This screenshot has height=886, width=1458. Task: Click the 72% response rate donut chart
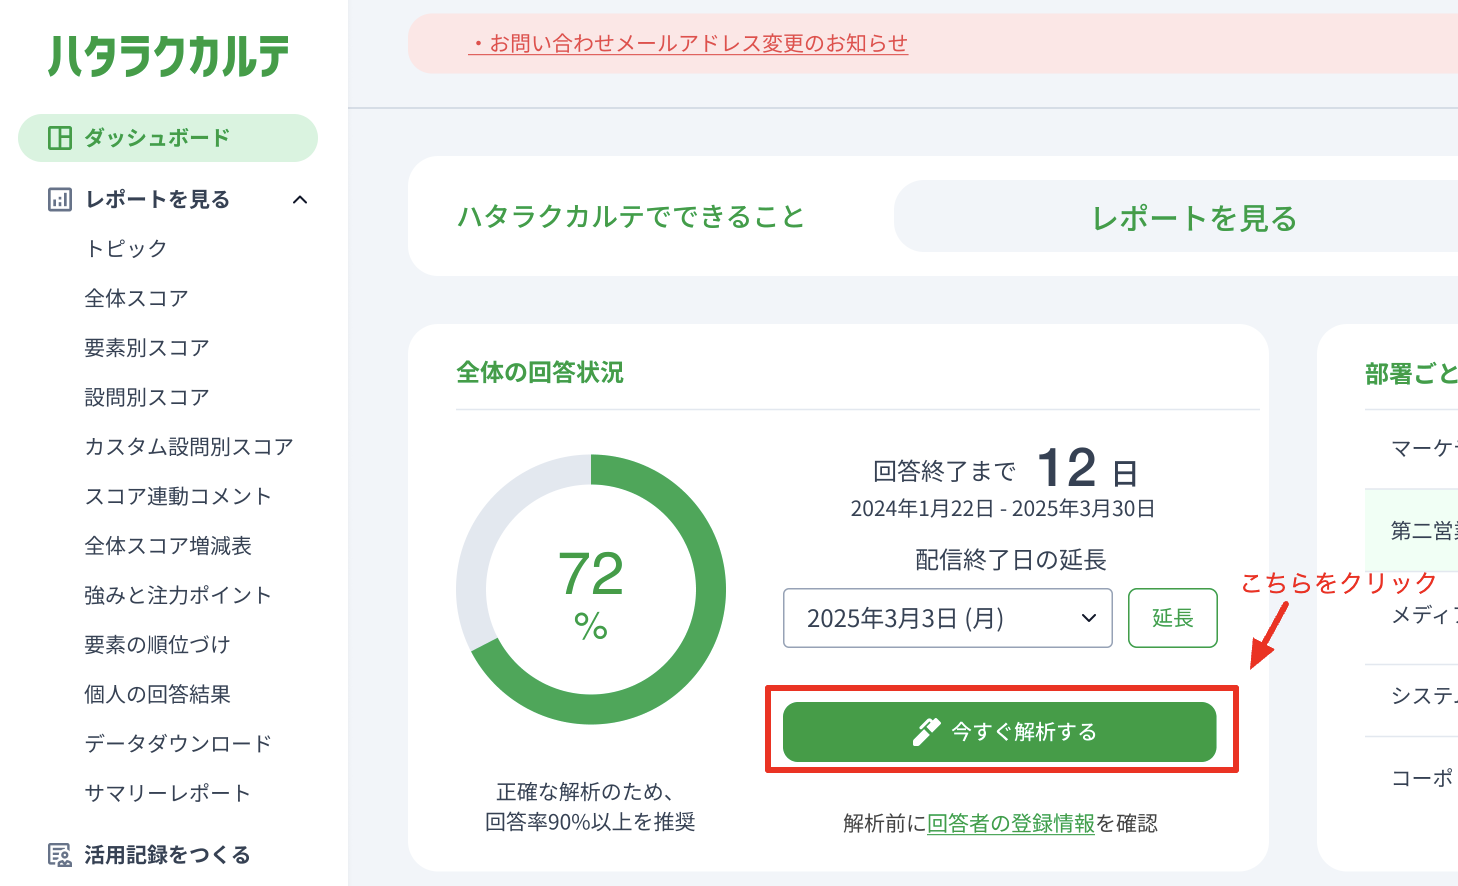pos(591,590)
